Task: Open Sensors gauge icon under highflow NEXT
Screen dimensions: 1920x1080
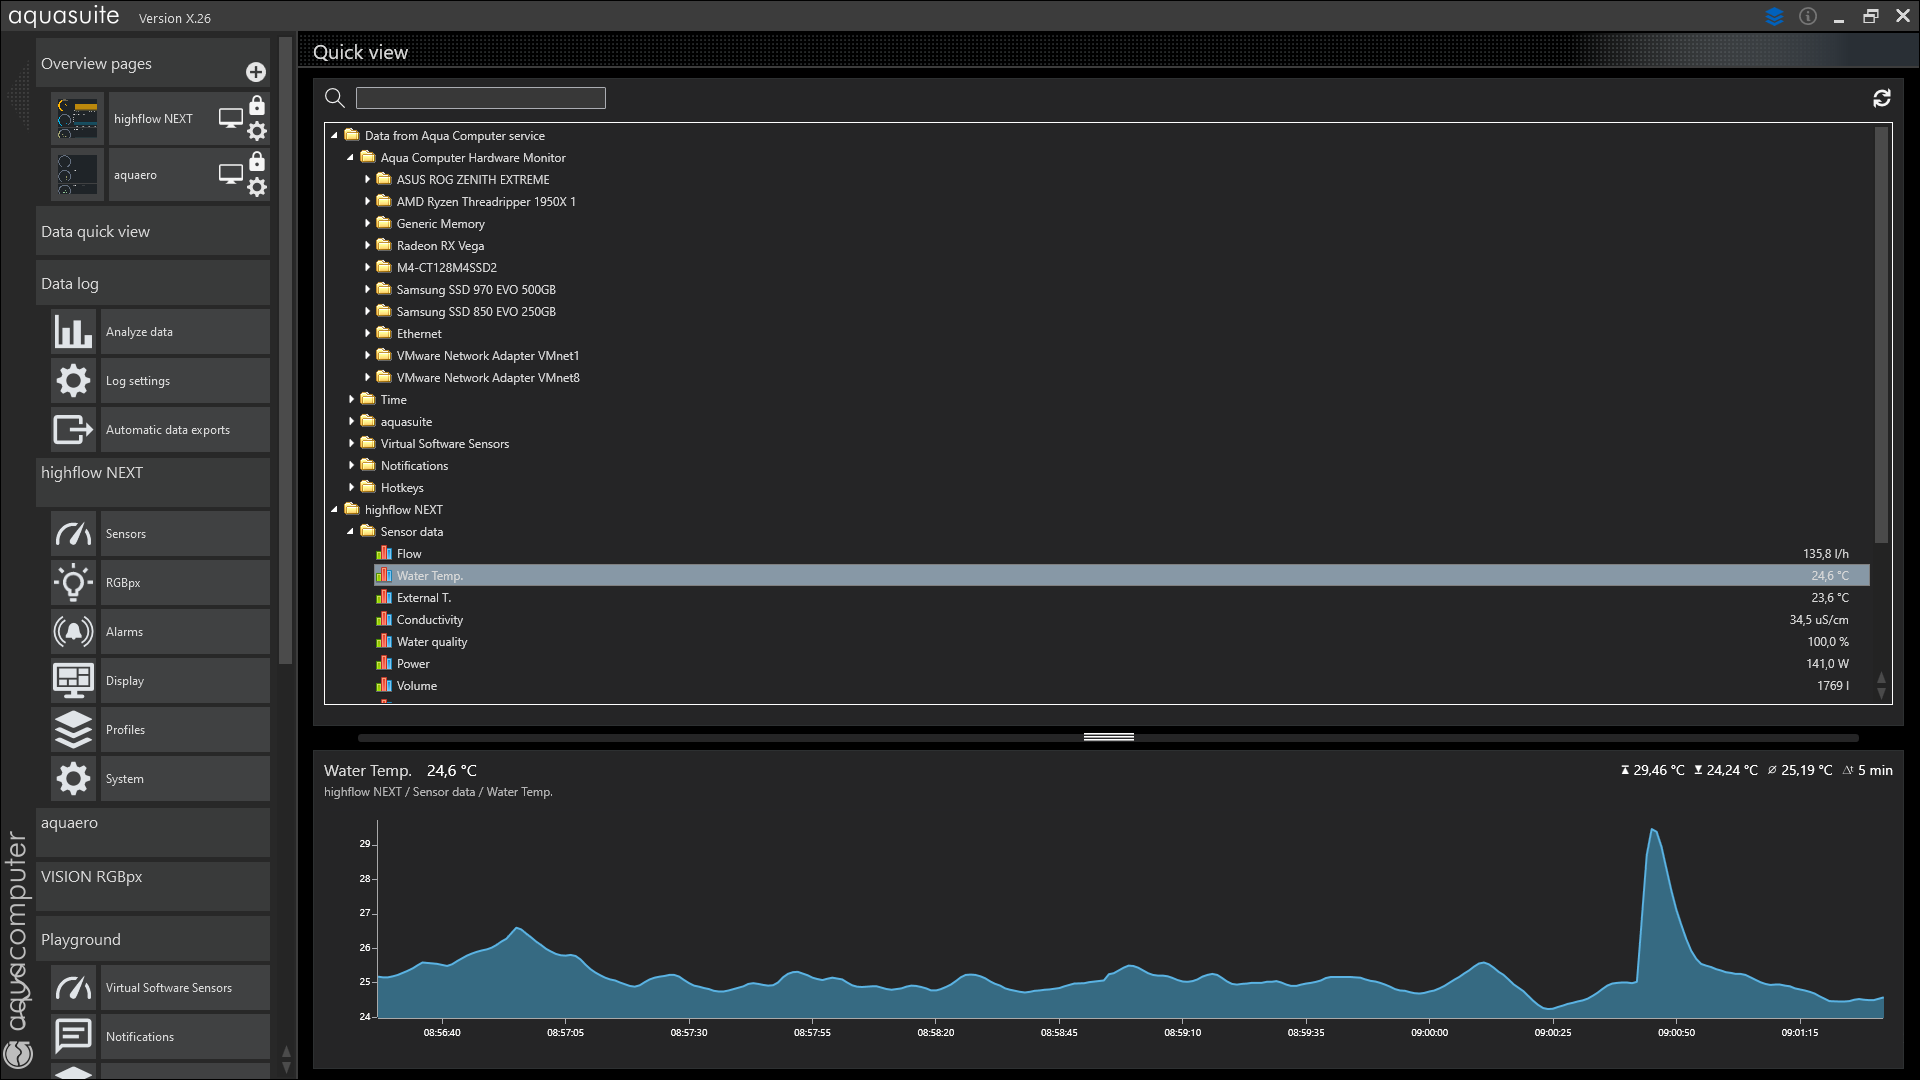Action: (73, 534)
